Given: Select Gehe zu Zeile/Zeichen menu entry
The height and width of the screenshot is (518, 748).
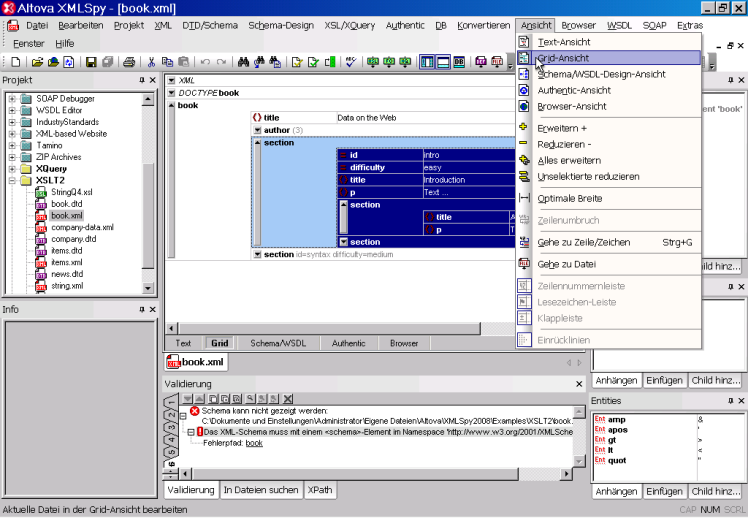Looking at the screenshot, I should coord(609,242).
